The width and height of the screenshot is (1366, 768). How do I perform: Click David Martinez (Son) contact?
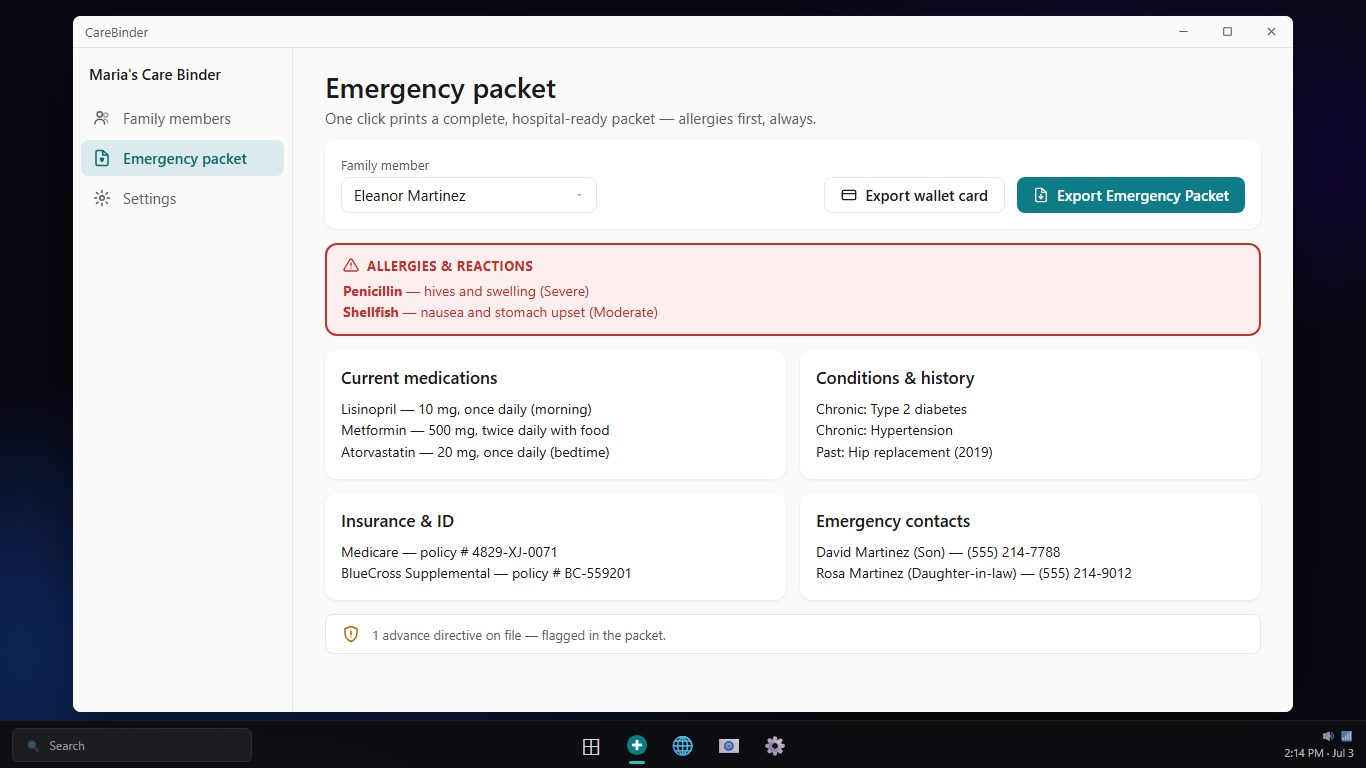click(938, 552)
